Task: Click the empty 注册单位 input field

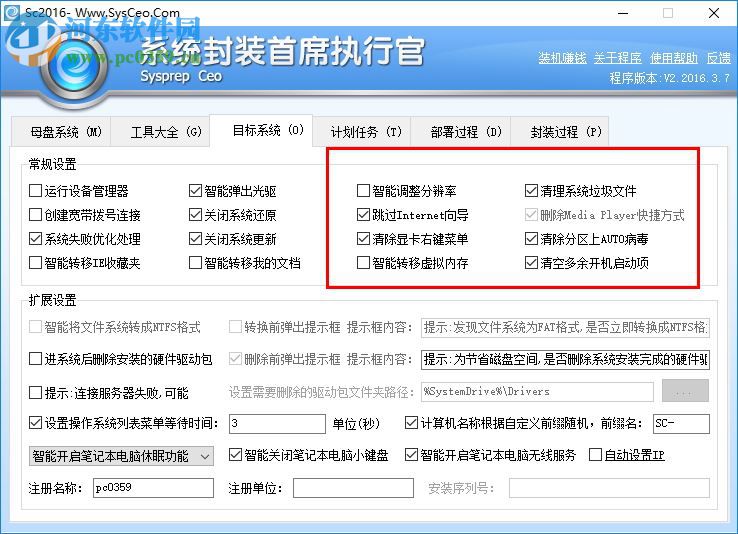Action: [353, 488]
